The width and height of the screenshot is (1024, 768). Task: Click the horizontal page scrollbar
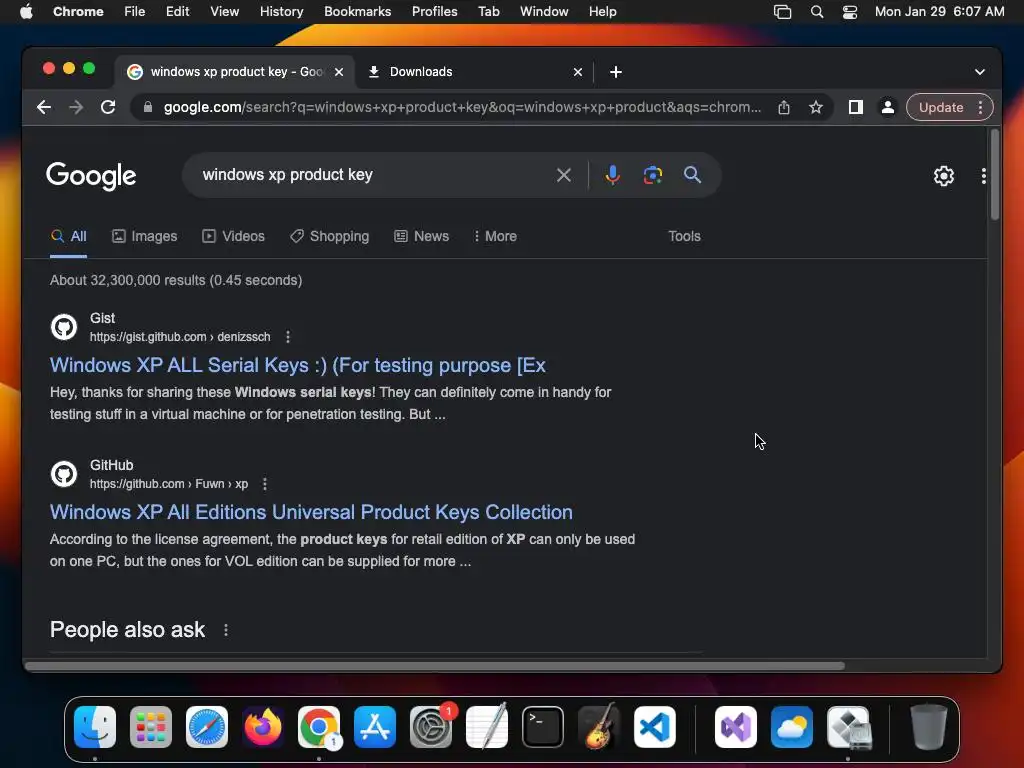[x=434, y=665]
